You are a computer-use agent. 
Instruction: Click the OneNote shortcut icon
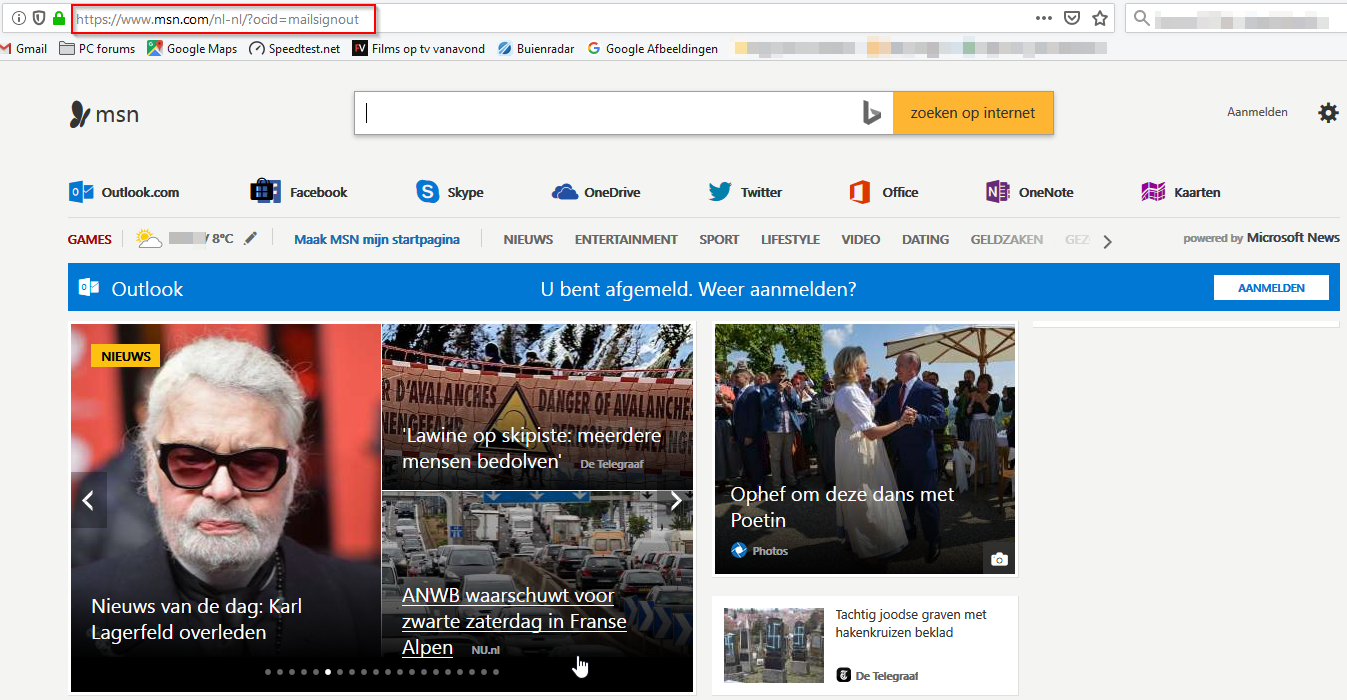click(997, 192)
